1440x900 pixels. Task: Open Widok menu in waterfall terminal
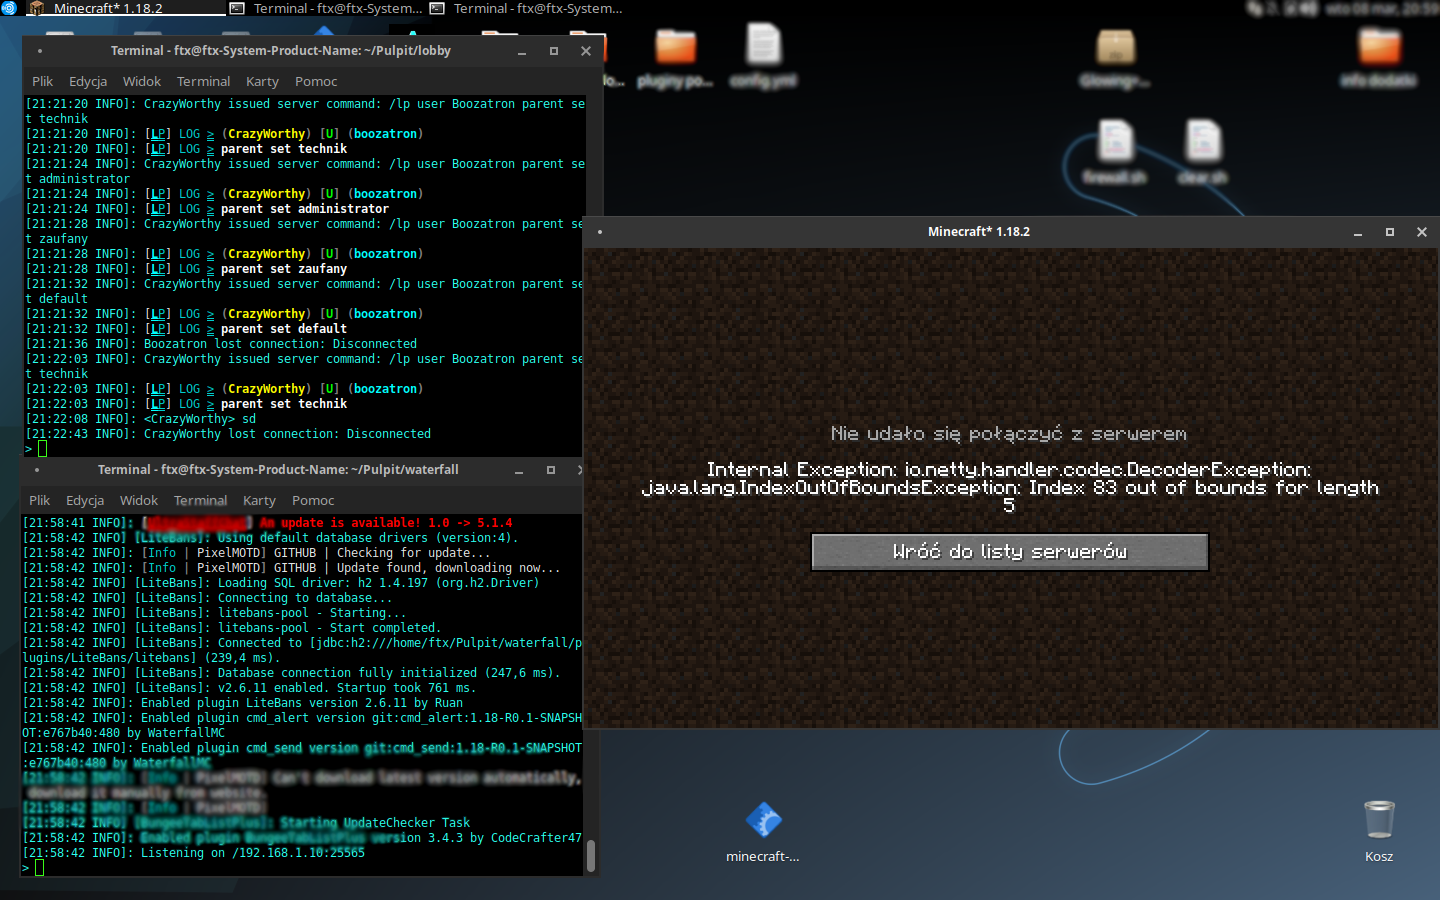pyautogui.click(x=139, y=500)
